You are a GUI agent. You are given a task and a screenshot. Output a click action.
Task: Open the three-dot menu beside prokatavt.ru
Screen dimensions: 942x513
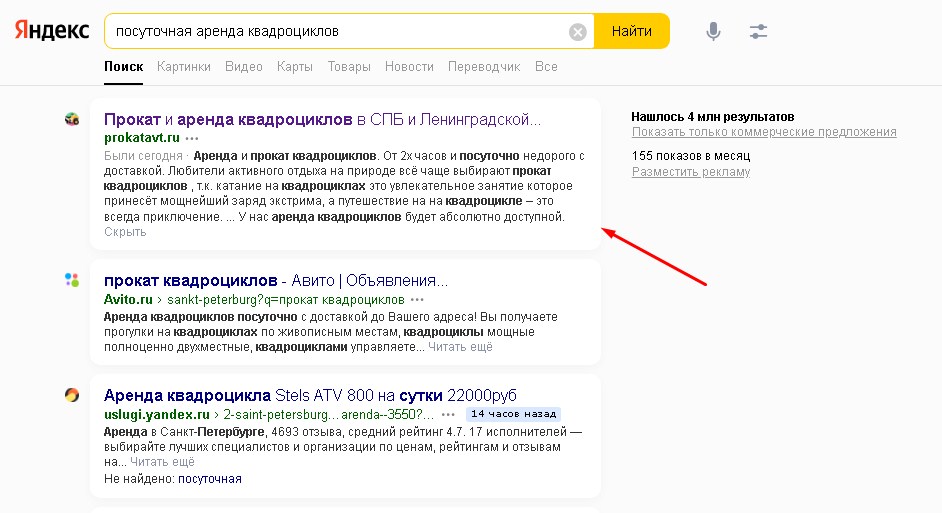(x=192, y=138)
